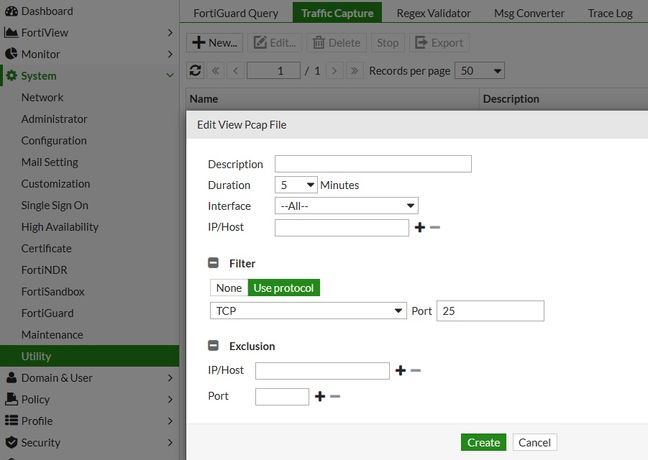
Task: Remove IP/Host entry with minus icon above Filter
Action: click(x=435, y=227)
